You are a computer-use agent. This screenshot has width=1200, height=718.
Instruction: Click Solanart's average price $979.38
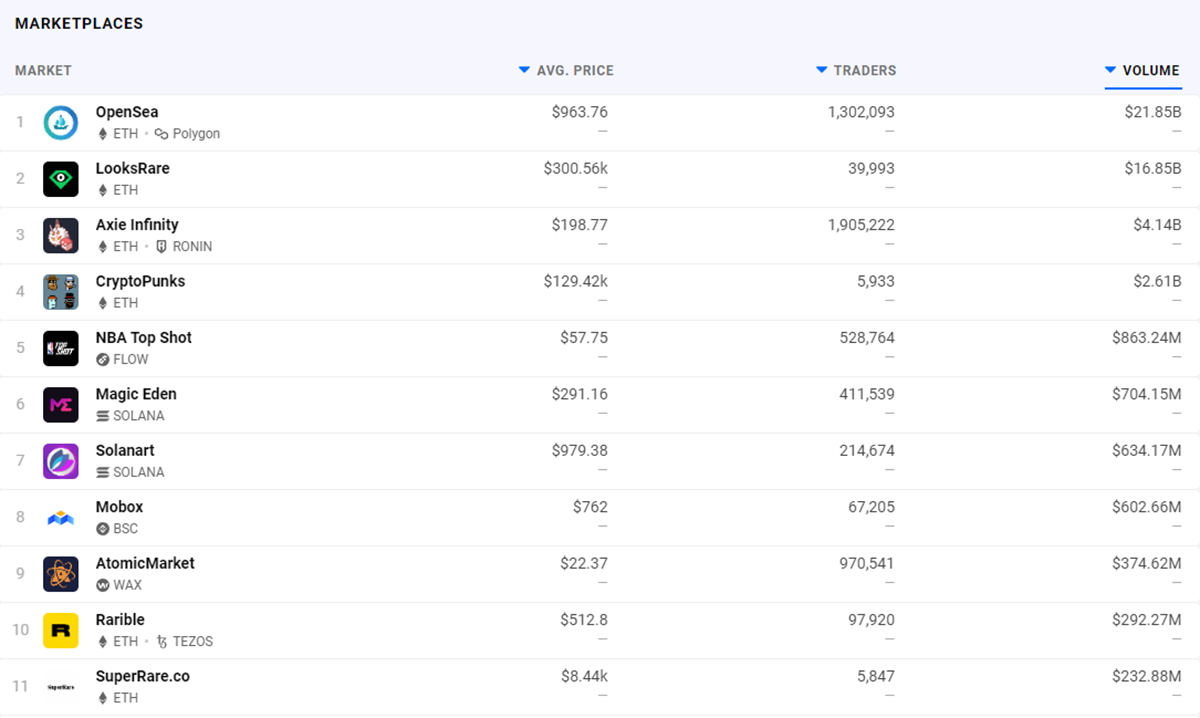click(x=580, y=450)
